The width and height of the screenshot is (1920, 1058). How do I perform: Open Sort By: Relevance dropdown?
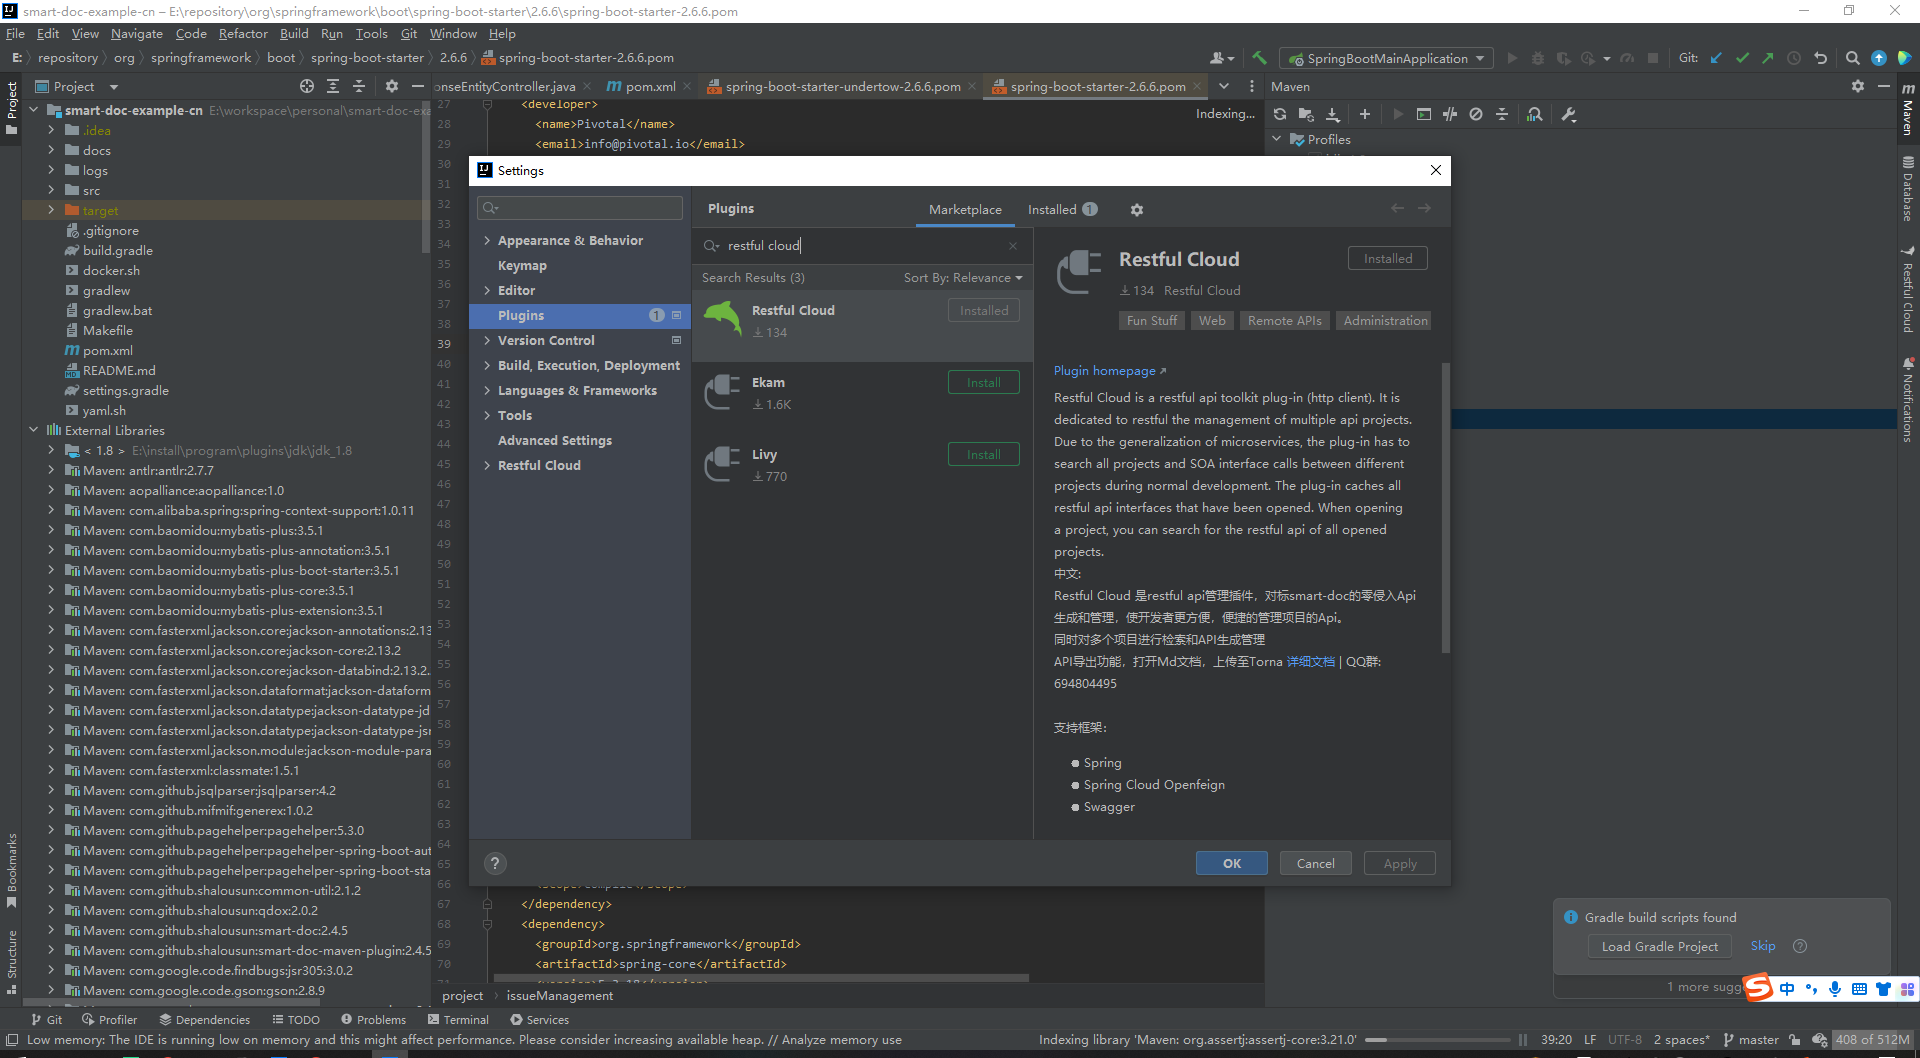click(963, 278)
